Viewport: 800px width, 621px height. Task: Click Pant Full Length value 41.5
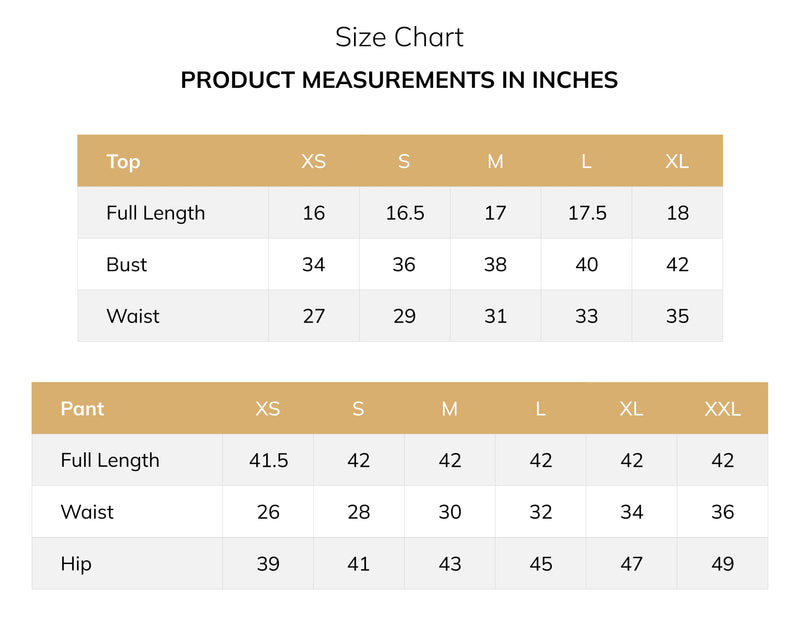tap(268, 460)
